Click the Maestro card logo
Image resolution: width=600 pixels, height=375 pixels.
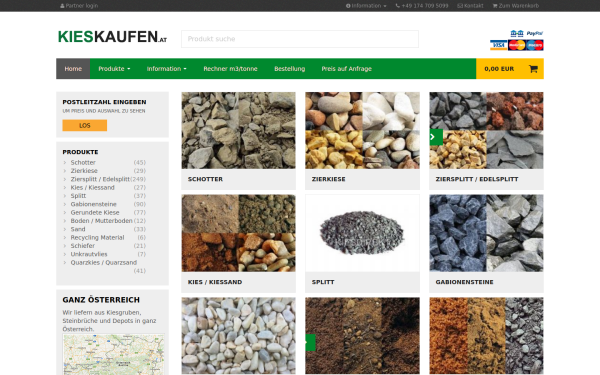pos(535,46)
